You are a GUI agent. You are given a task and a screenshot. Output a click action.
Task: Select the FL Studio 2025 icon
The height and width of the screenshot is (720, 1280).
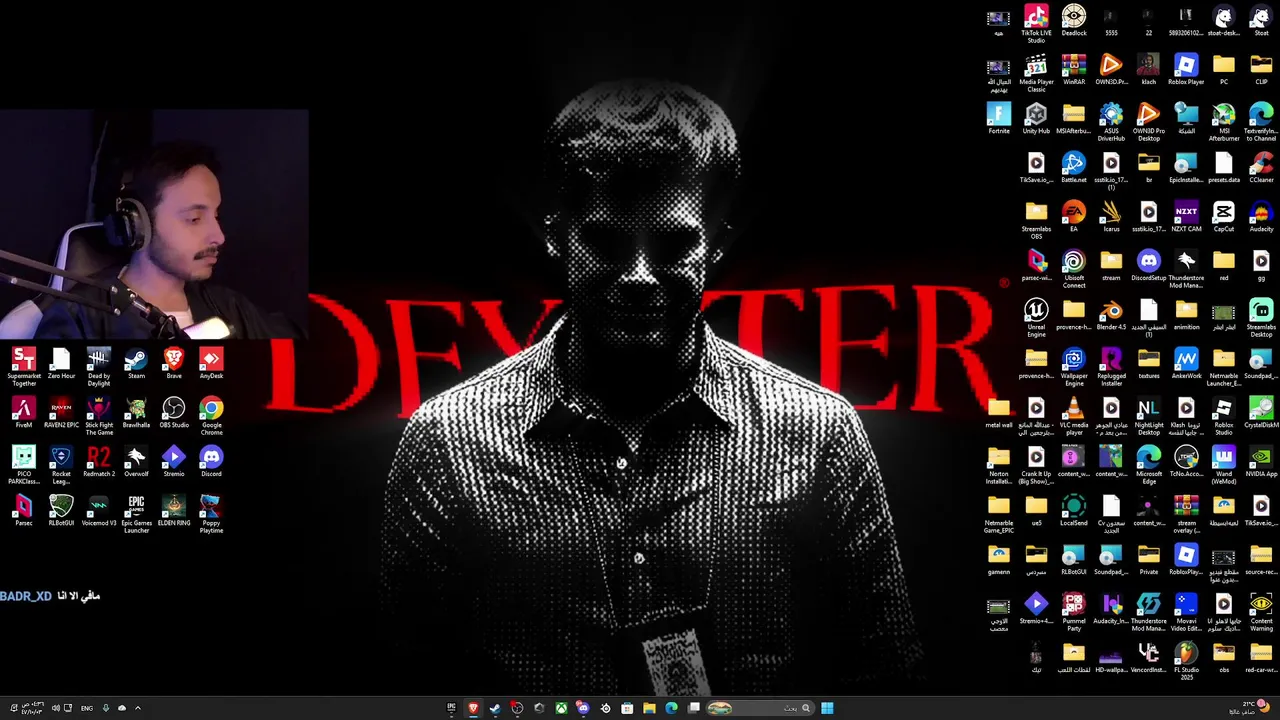click(1186, 661)
